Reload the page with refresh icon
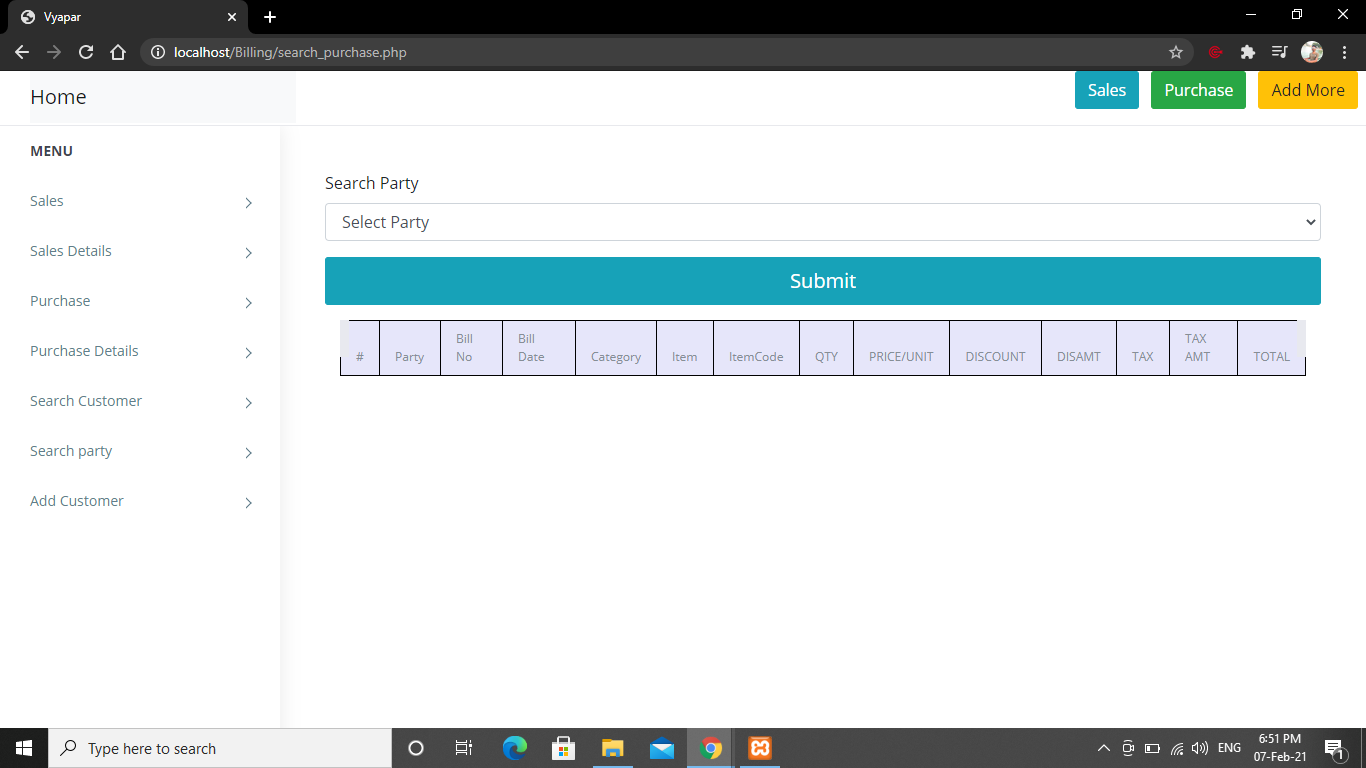The width and height of the screenshot is (1366, 768). coord(86,52)
